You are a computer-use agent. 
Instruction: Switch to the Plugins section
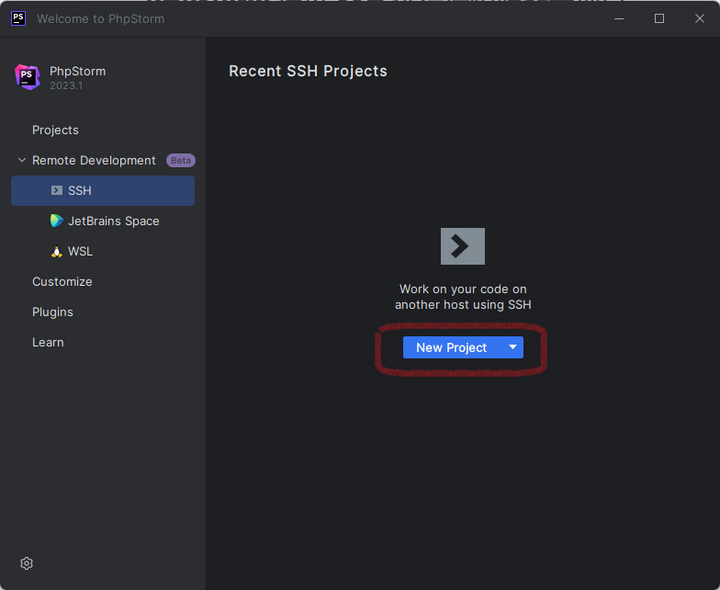(x=52, y=312)
